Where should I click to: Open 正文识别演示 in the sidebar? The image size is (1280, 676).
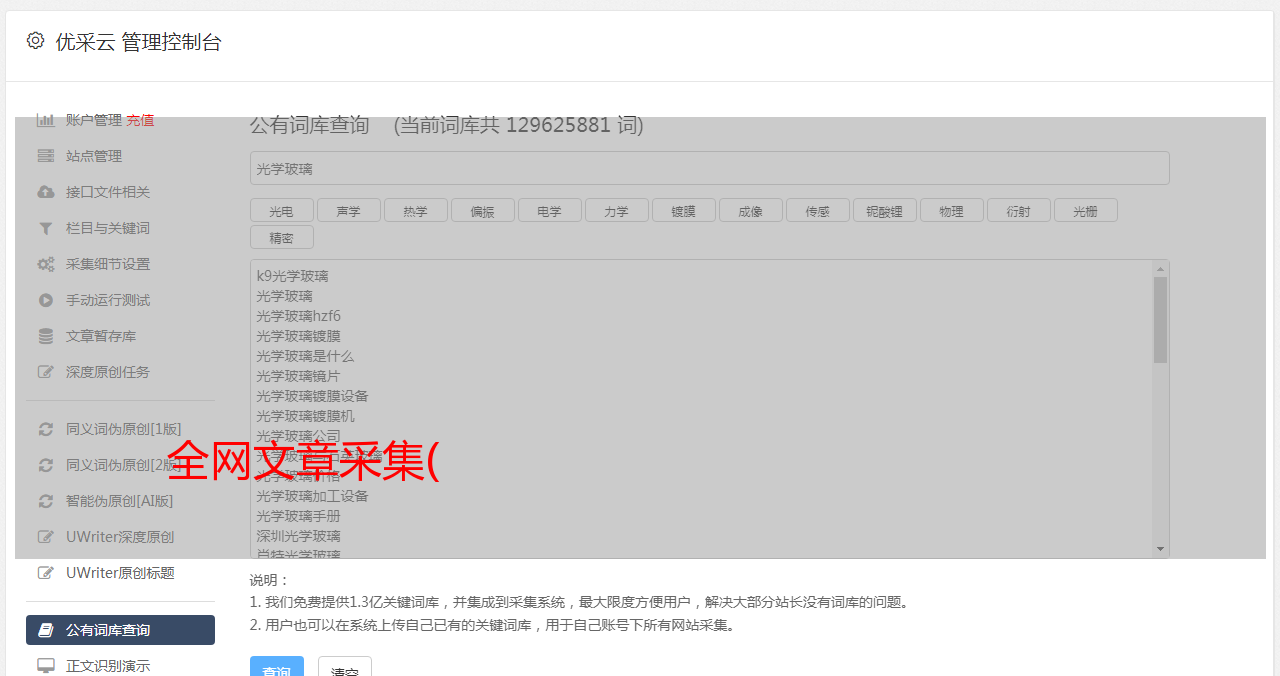(108, 665)
